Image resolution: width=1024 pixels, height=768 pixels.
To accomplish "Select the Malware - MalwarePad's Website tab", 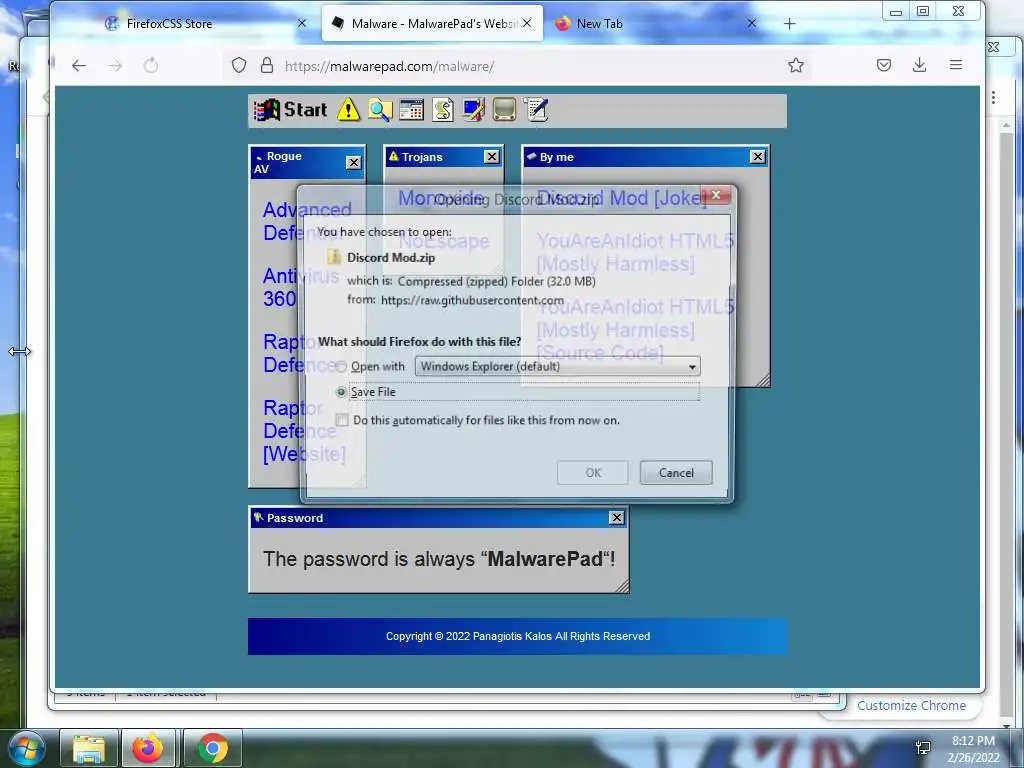I will tap(431, 24).
